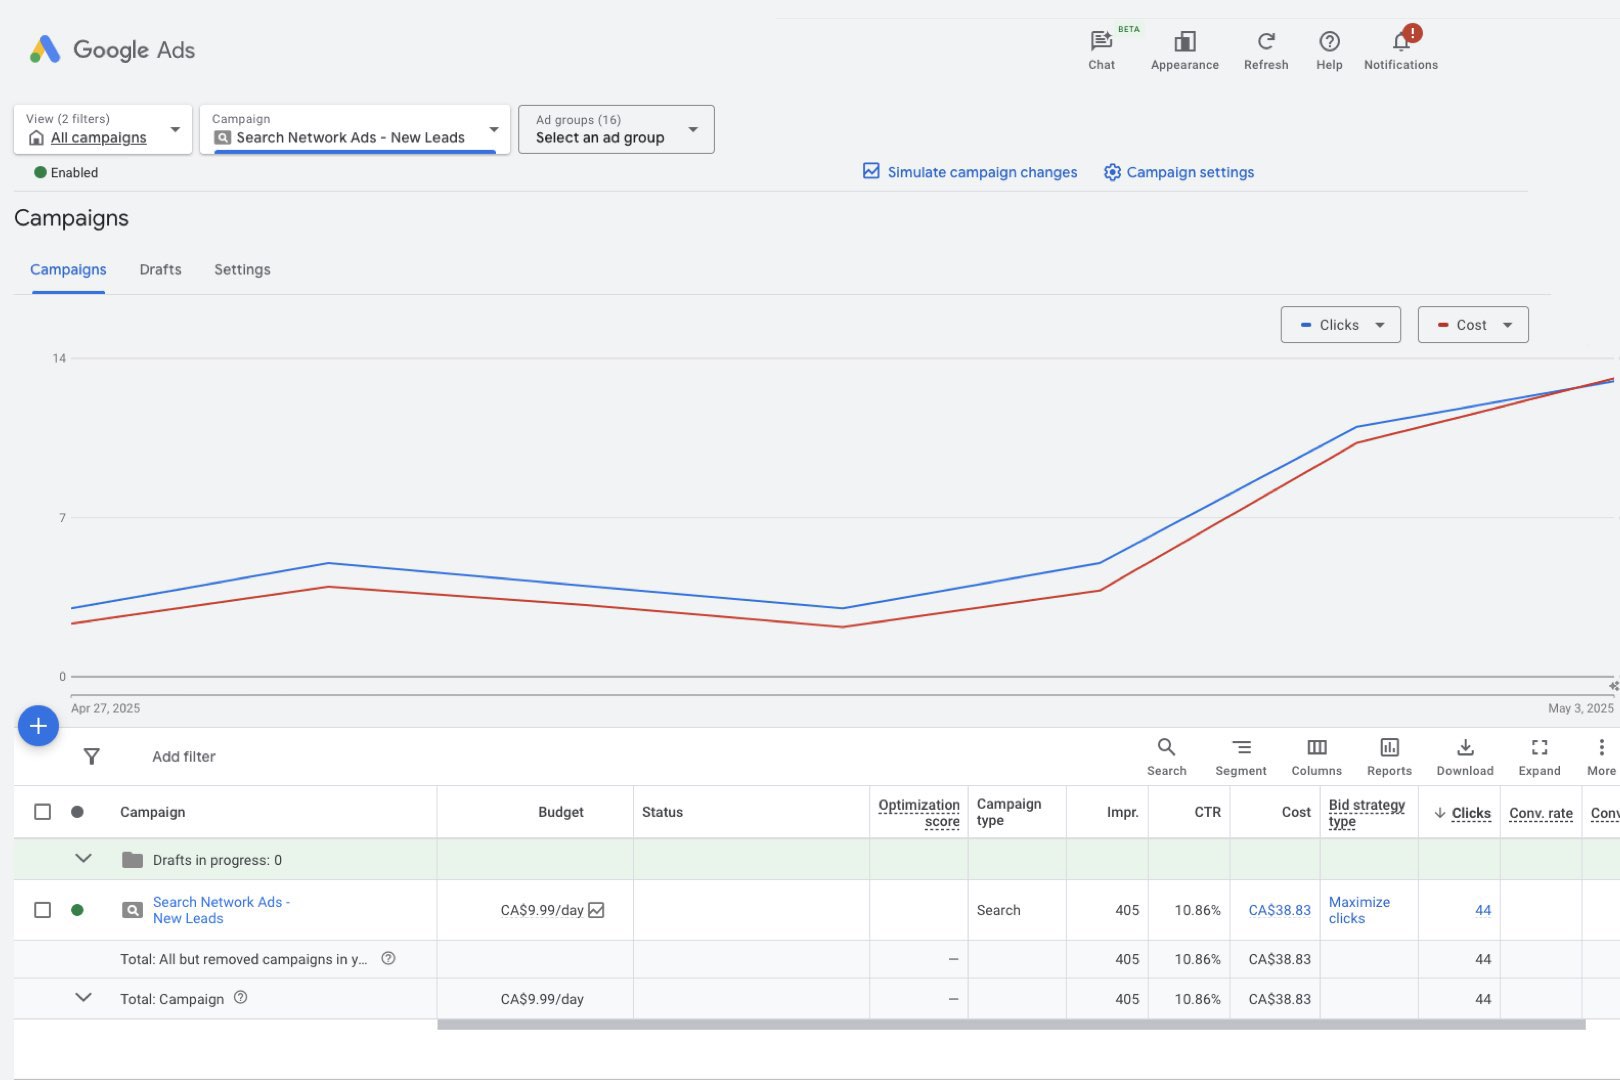Tick the header select-all checkbox
The height and width of the screenshot is (1080, 1620).
(42, 812)
